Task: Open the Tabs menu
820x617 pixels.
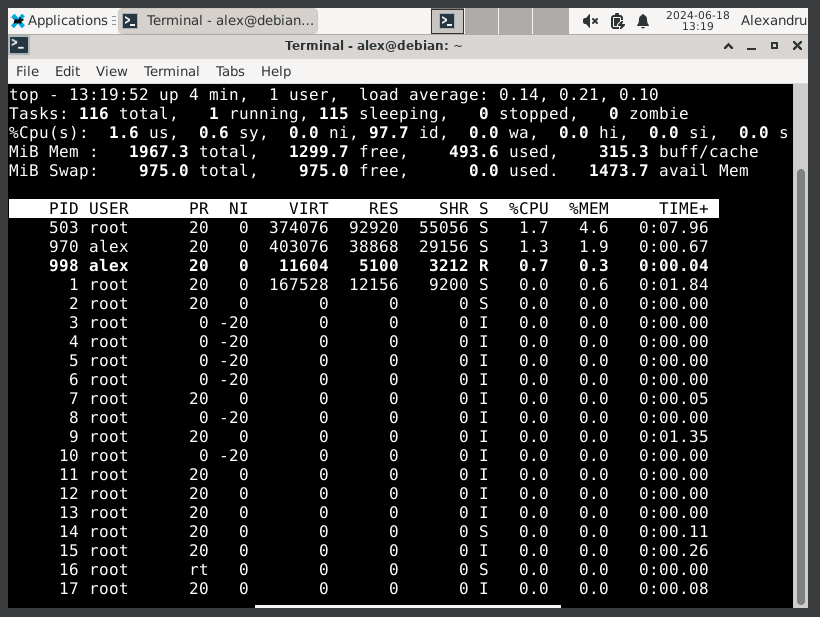Action: [230, 71]
